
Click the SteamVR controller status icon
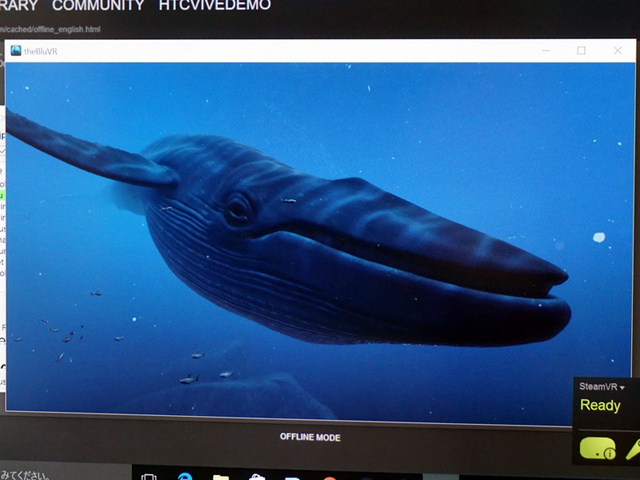pos(633,450)
